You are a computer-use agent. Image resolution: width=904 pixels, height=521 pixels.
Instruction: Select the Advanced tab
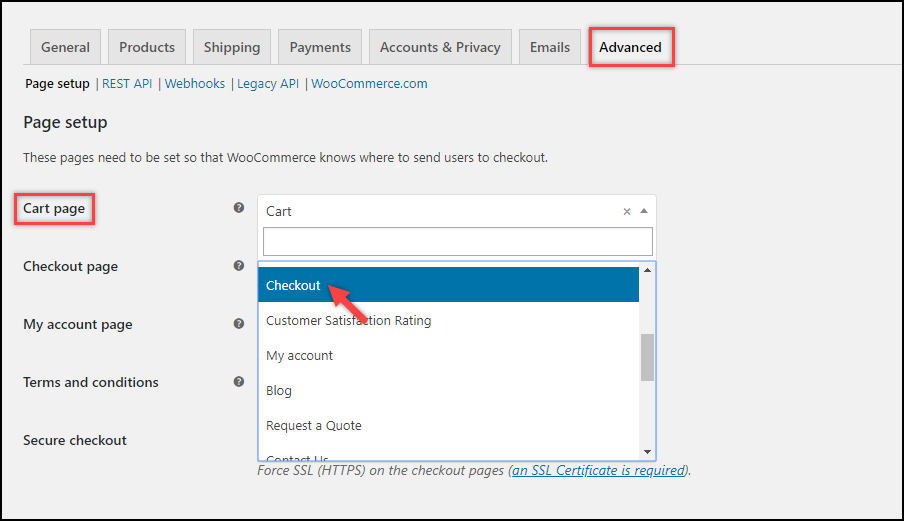(630, 47)
